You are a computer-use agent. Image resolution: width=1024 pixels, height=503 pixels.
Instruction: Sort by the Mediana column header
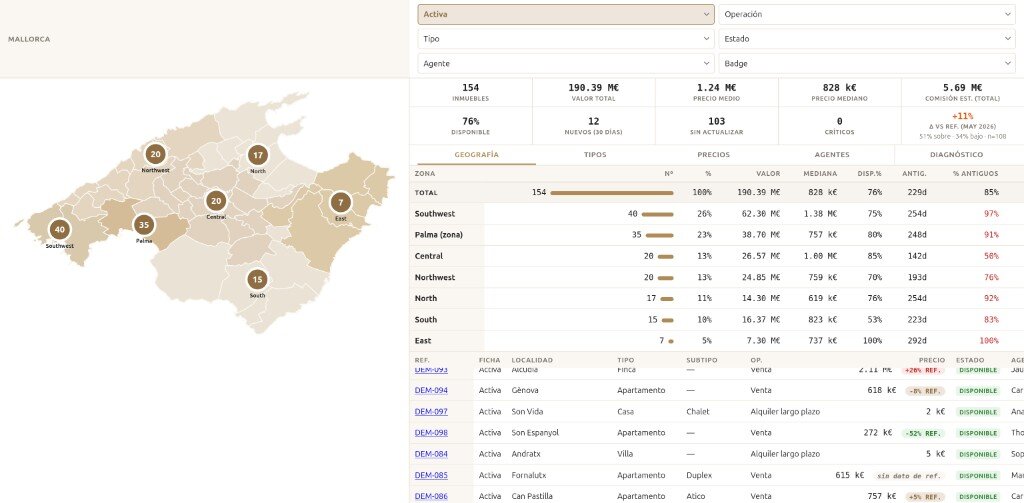coord(821,174)
